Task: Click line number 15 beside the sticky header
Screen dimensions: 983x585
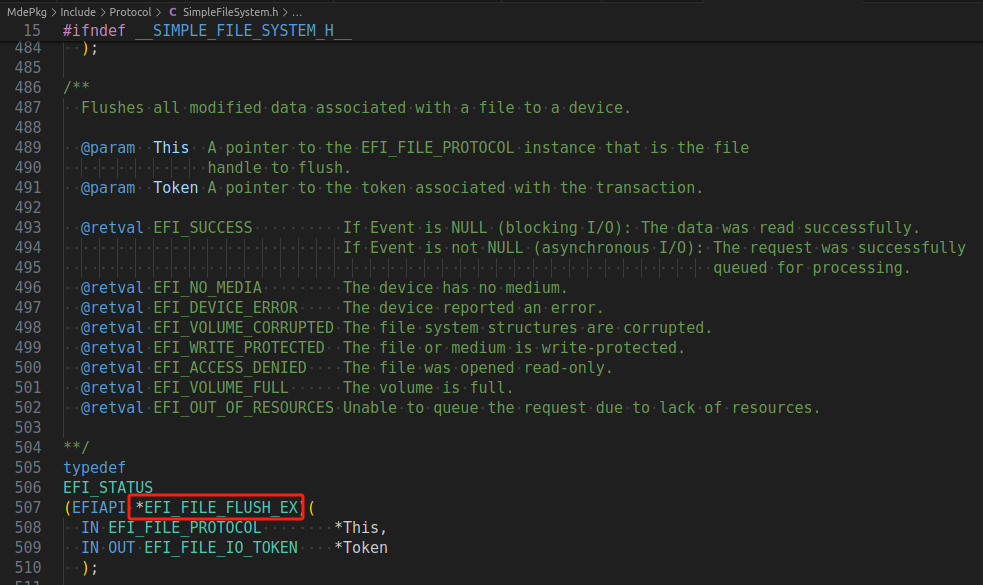Action: coord(32,30)
